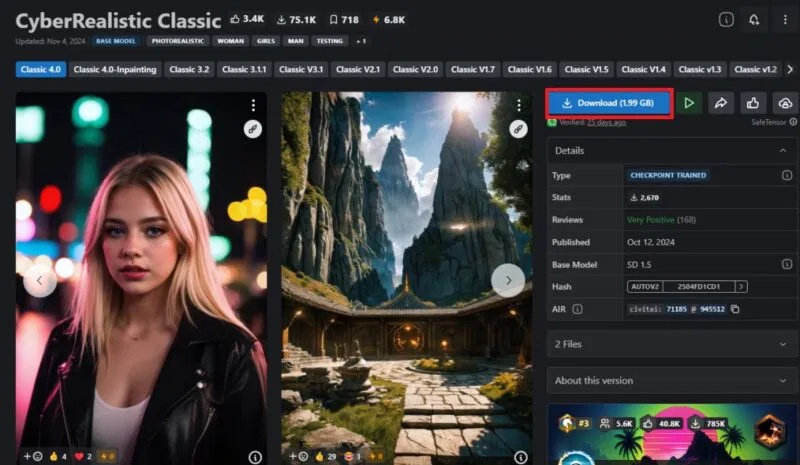Click the notification bell icon at top
800x465 pixels.
click(755, 19)
